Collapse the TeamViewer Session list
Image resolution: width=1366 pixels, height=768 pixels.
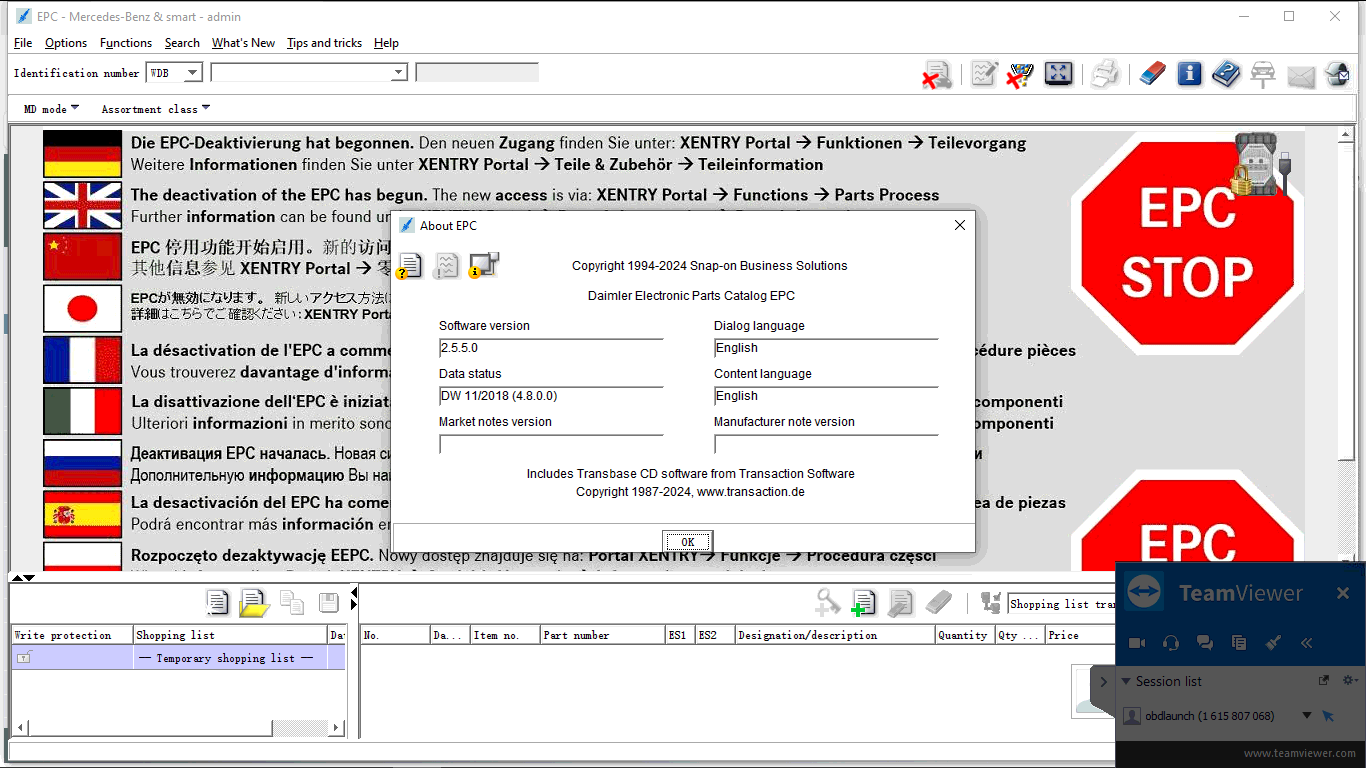(x=1126, y=681)
